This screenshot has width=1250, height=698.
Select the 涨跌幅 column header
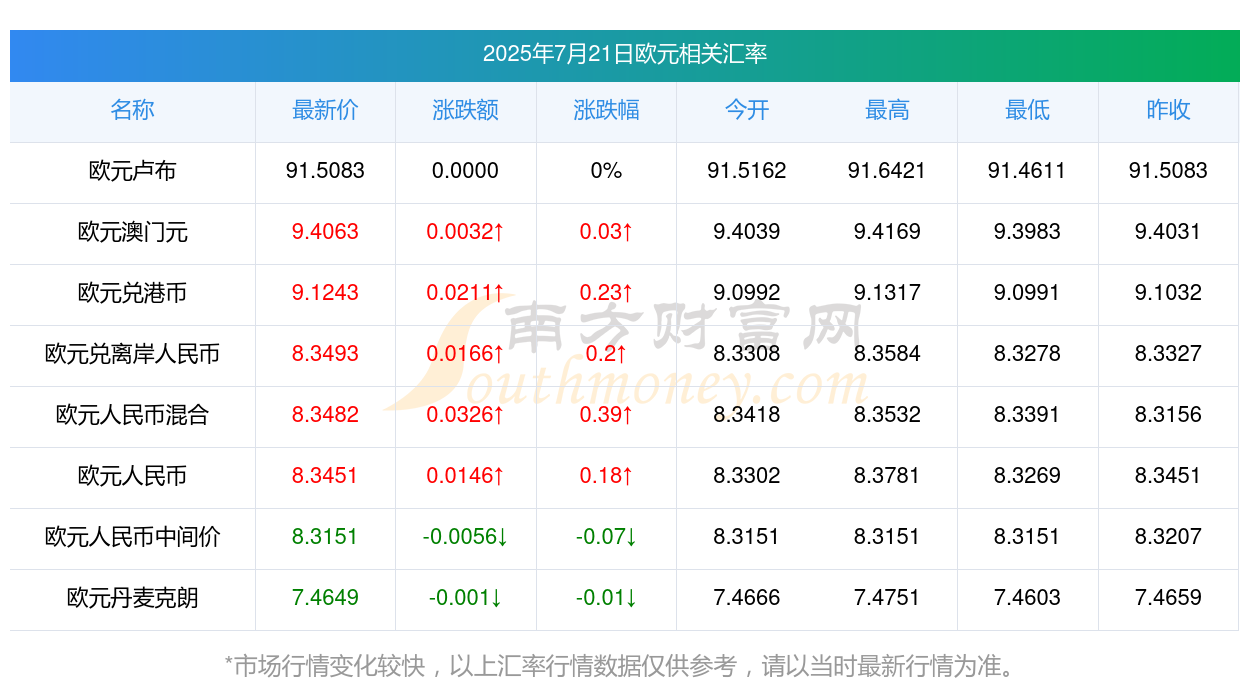point(606,110)
